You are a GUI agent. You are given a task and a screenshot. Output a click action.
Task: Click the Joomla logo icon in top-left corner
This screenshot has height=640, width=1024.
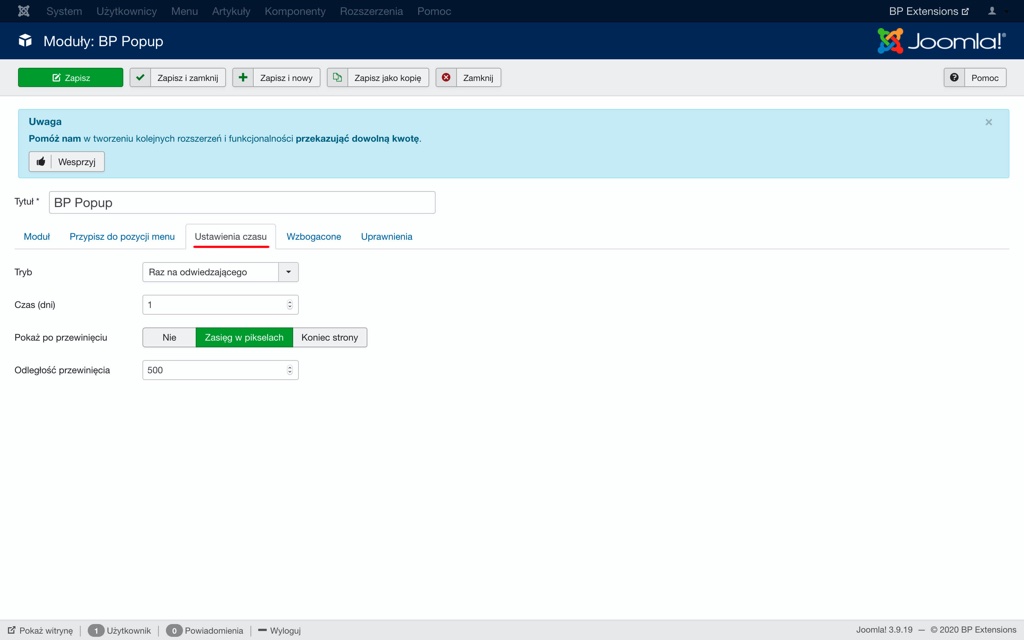pos(24,11)
